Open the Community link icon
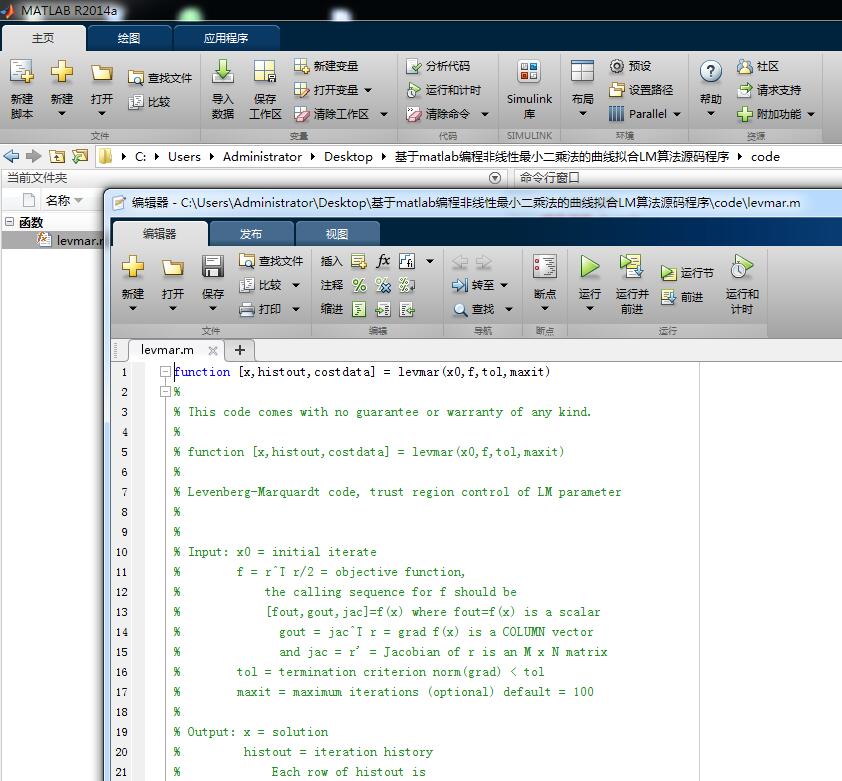 coord(744,66)
